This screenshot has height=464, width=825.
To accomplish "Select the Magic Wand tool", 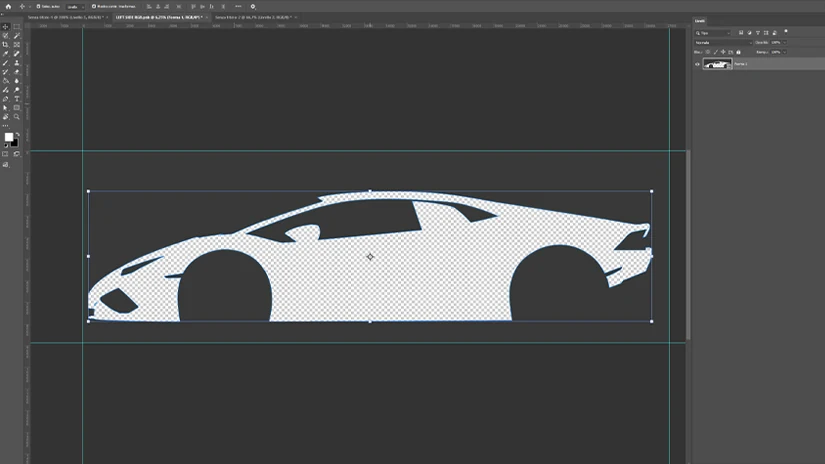I will tap(17, 36).
